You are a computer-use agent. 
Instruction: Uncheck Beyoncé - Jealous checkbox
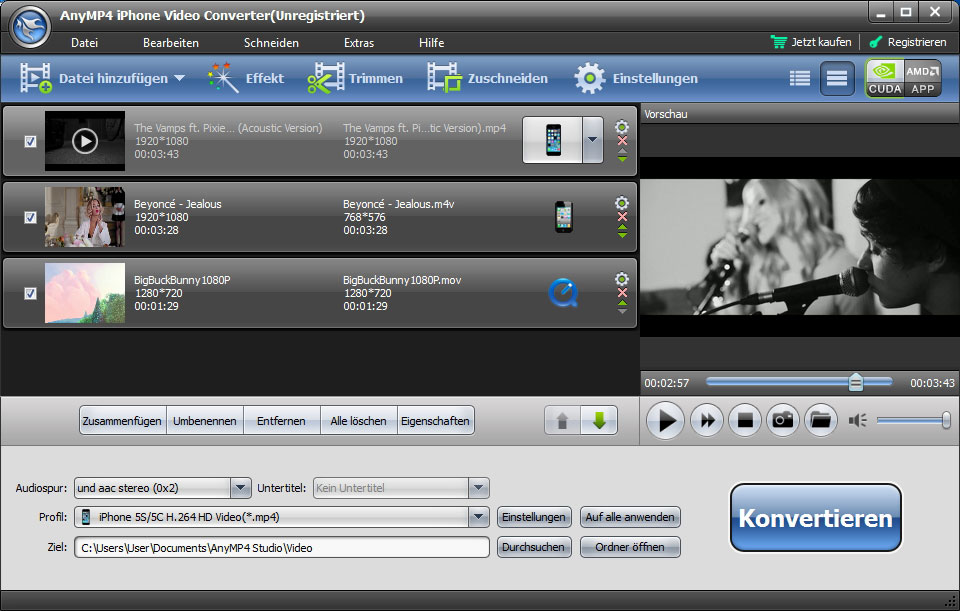pos(30,217)
